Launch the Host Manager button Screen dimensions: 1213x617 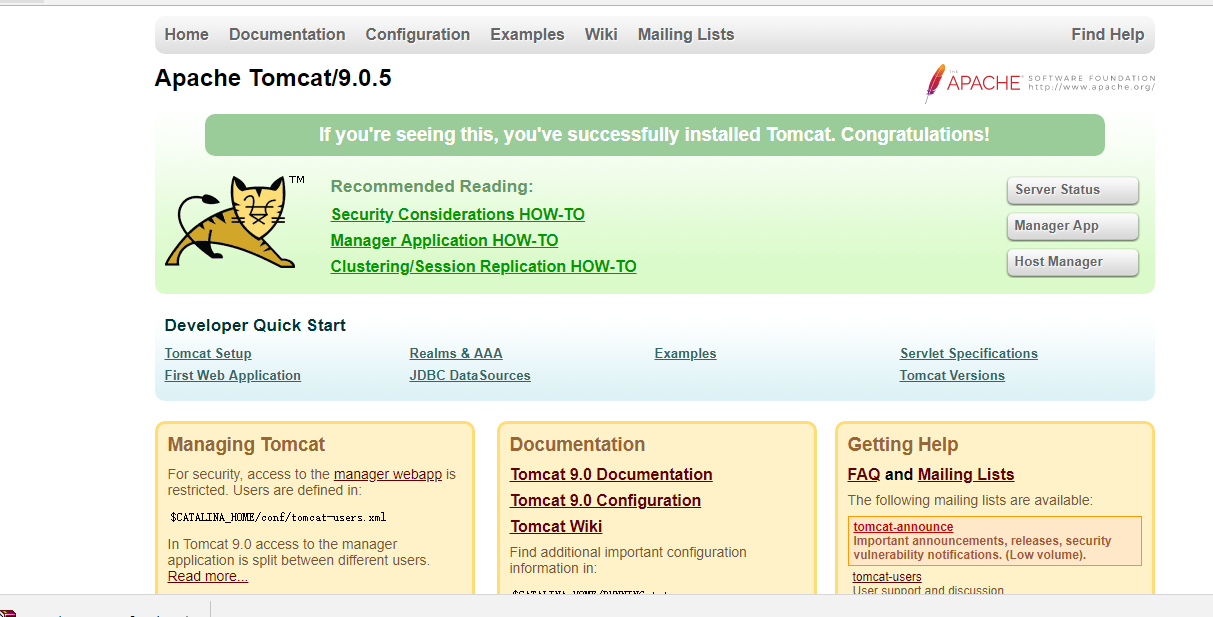(x=1073, y=262)
